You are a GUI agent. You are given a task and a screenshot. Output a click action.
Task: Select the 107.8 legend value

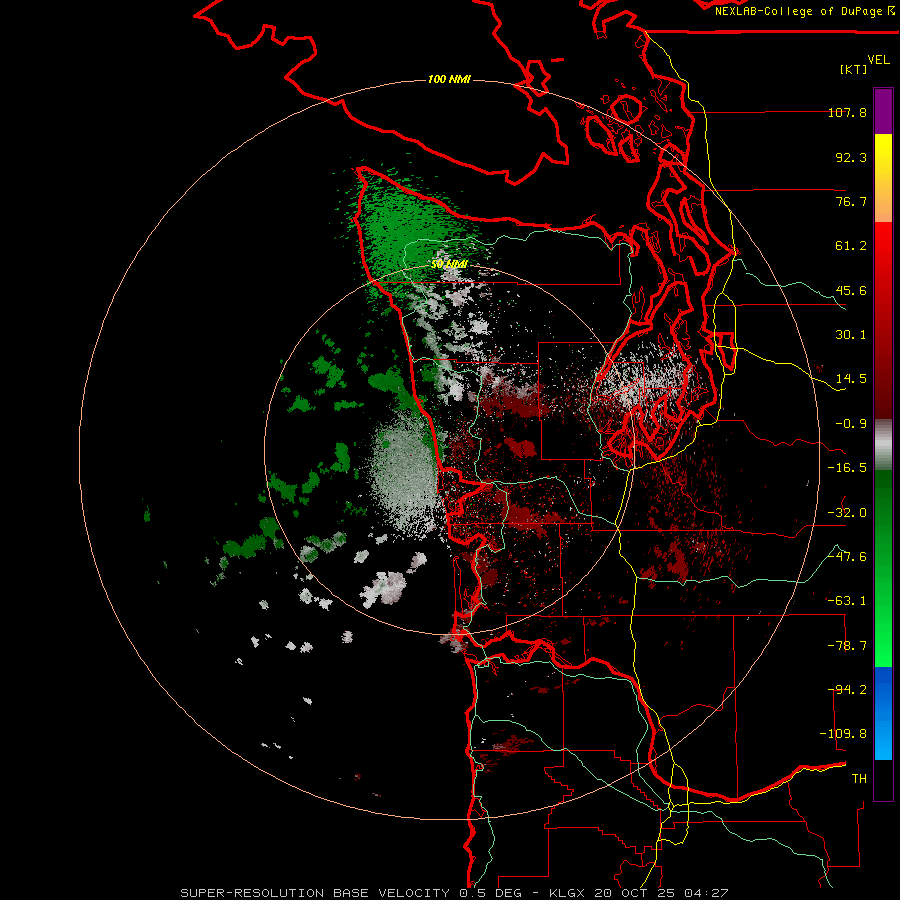point(847,112)
